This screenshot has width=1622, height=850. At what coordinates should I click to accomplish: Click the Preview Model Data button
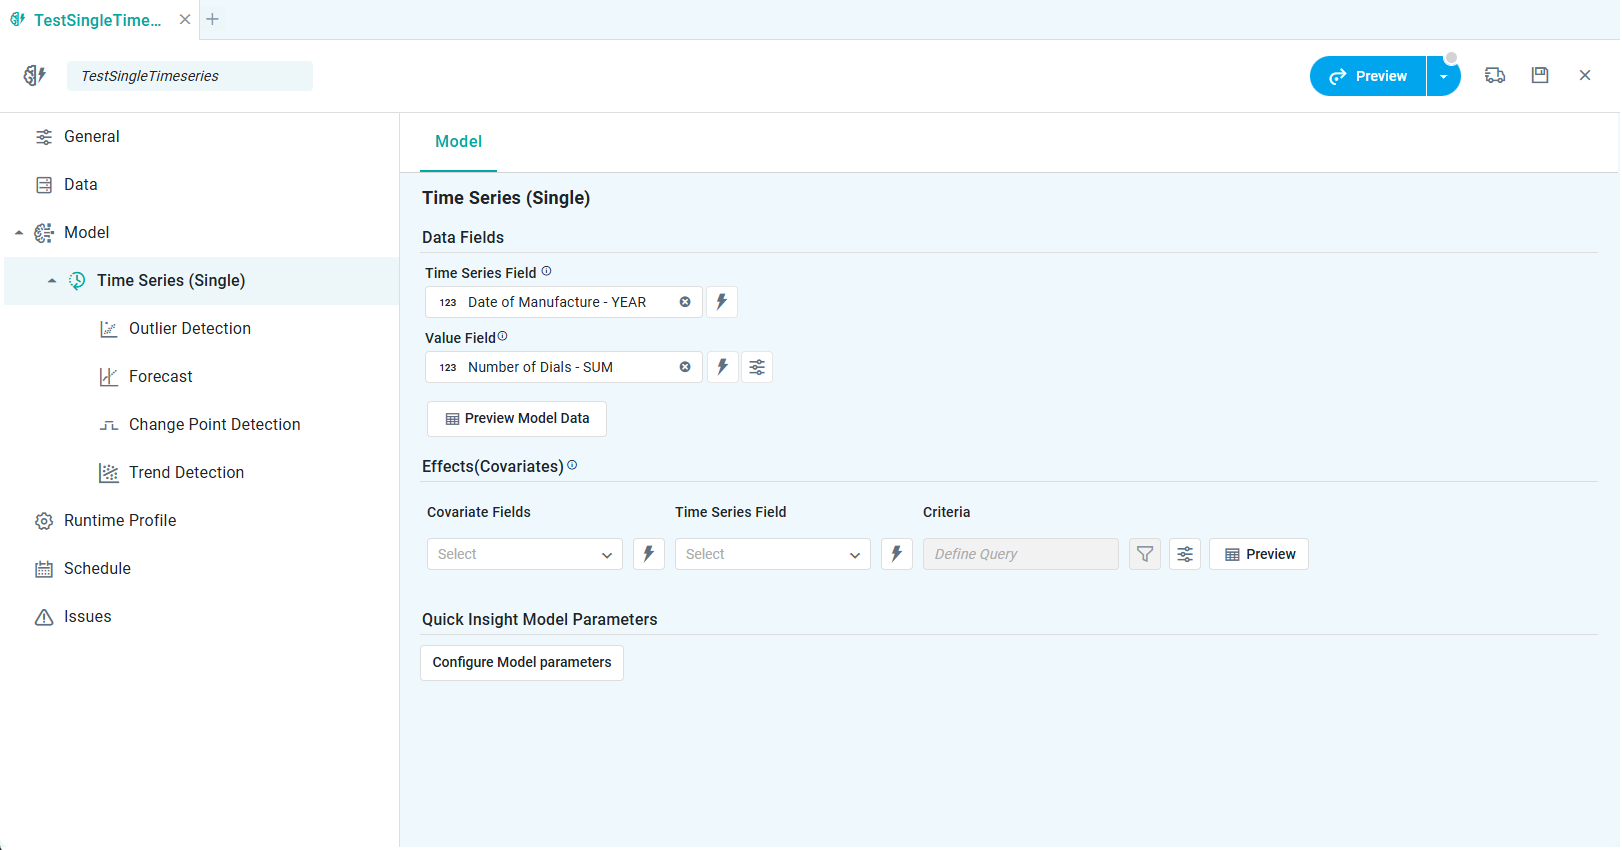click(516, 418)
